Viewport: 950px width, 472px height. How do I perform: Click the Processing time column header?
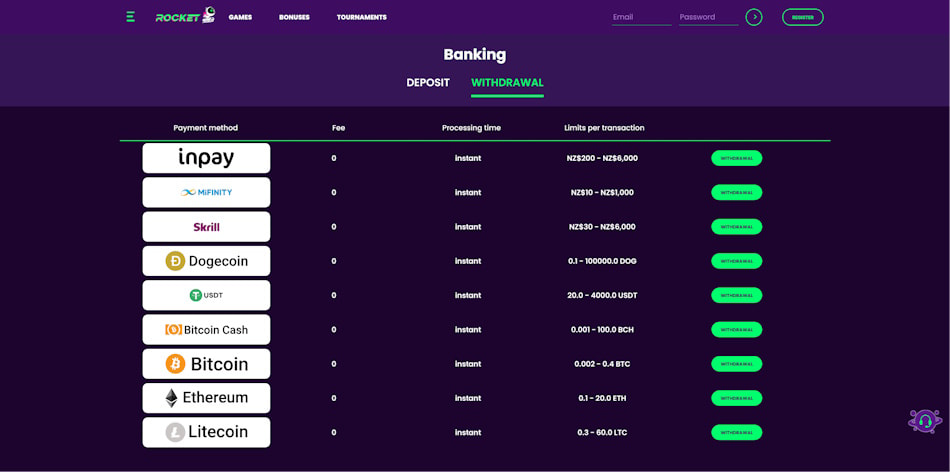[x=471, y=128]
